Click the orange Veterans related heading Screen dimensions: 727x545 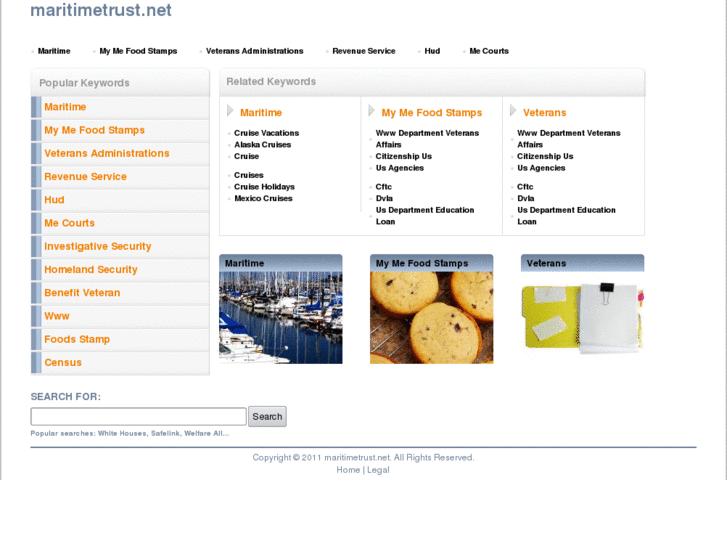(544, 113)
